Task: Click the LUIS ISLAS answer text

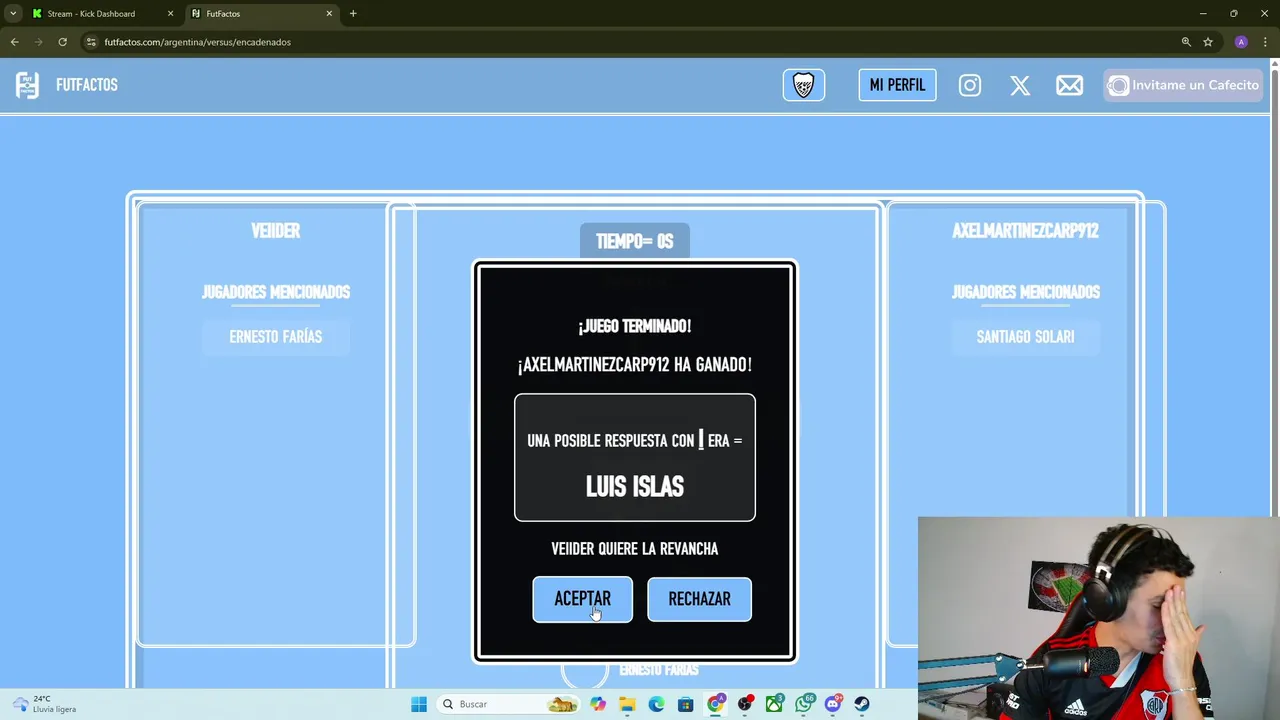Action: [635, 487]
